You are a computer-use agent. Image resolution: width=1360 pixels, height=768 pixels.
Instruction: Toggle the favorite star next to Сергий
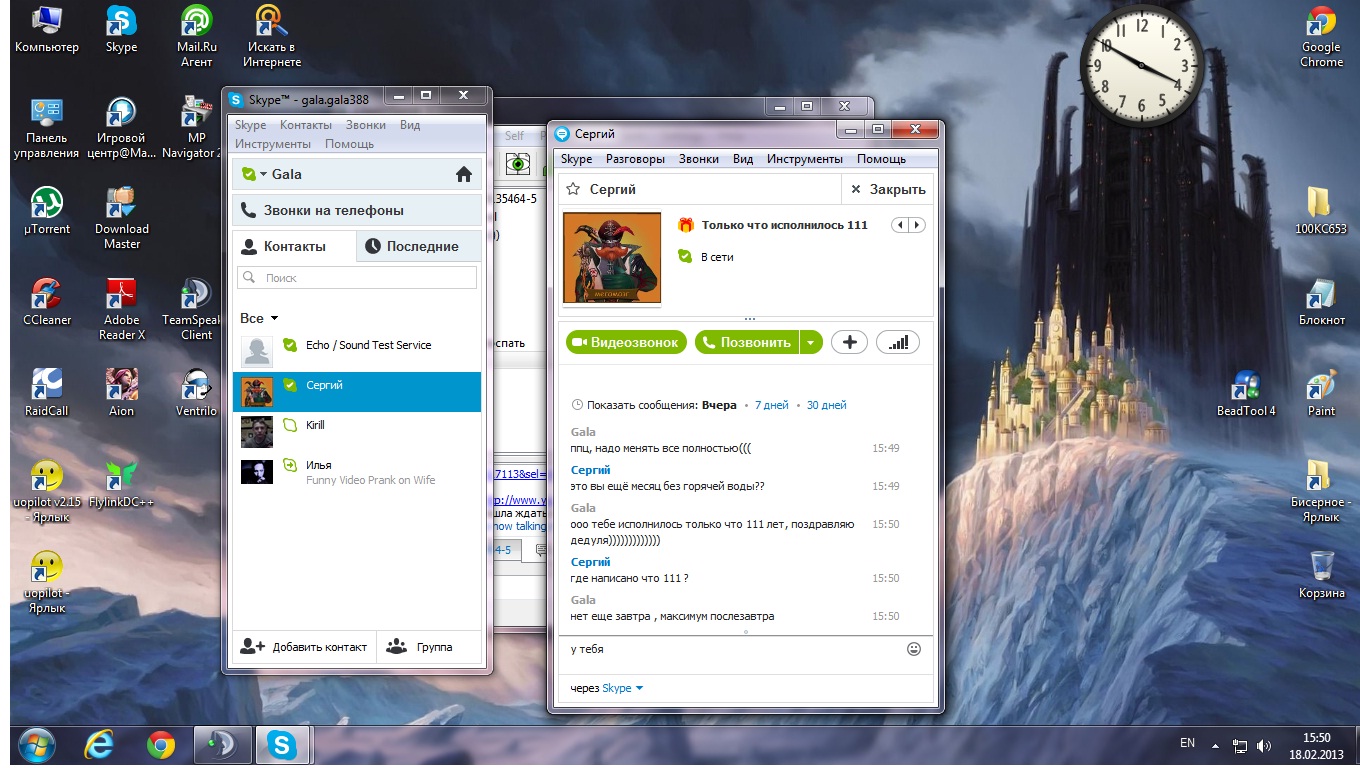tap(573, 189)
